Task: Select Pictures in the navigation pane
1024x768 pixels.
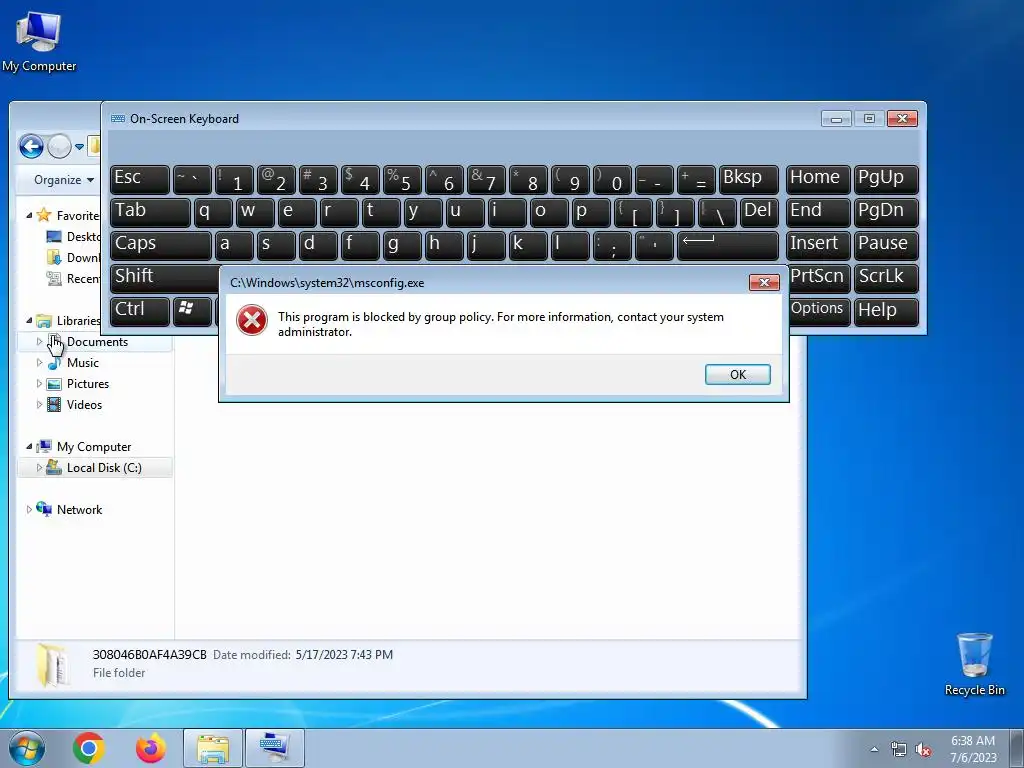Action: click(x=88, y=383)
